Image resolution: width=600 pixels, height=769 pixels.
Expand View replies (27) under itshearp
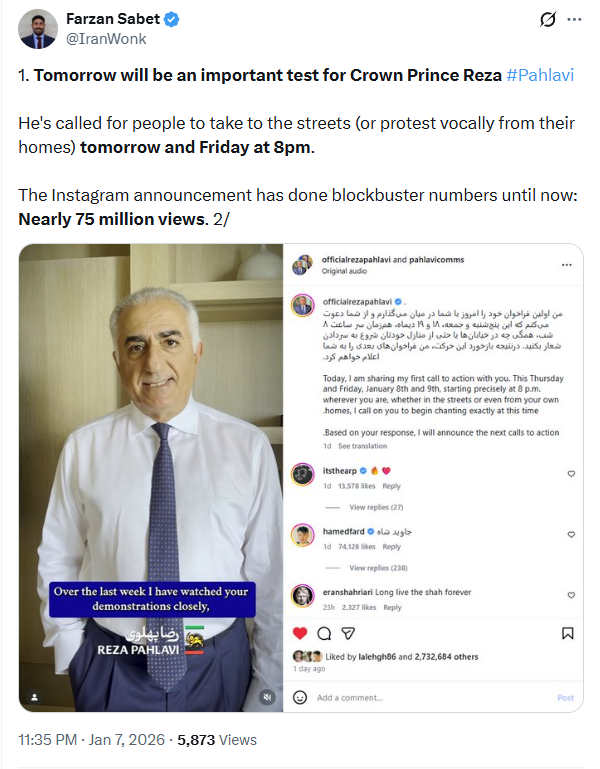pyautogui.click(x=376, y=507)
